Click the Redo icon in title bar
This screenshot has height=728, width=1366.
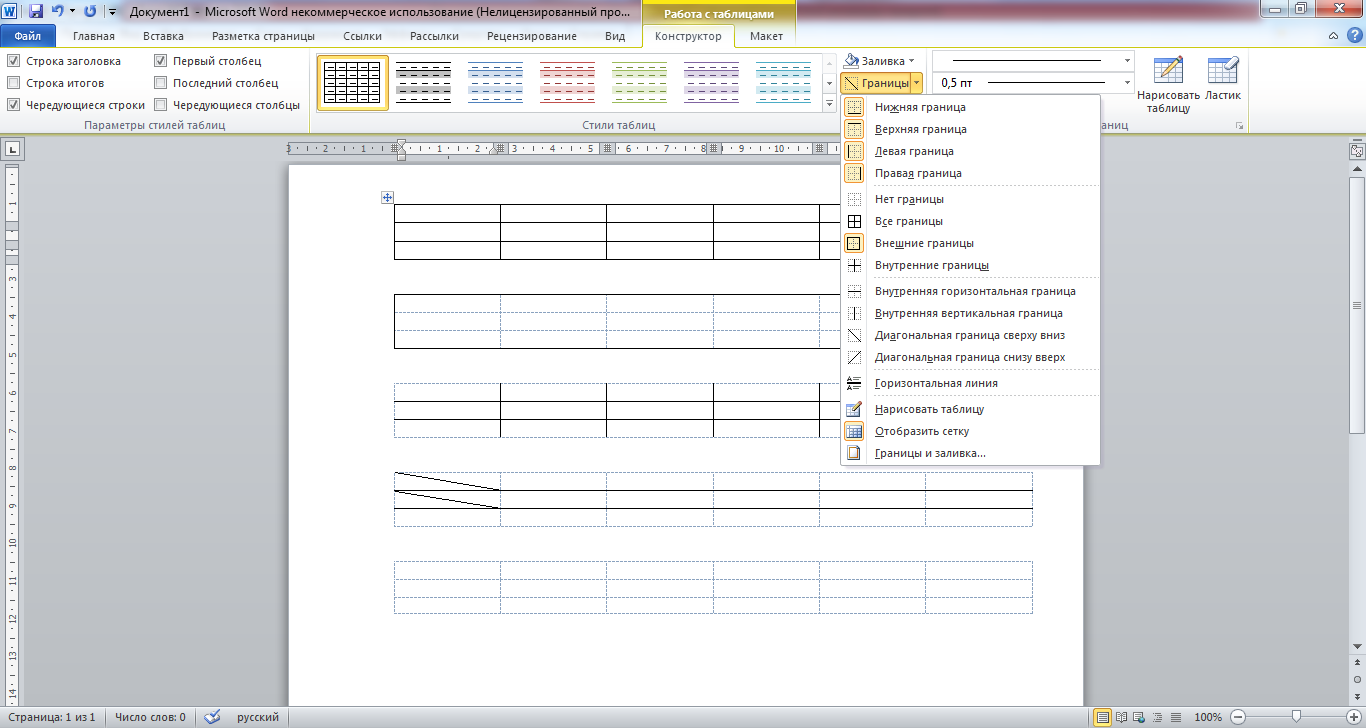pyautogui.click(x=90, y=11)
